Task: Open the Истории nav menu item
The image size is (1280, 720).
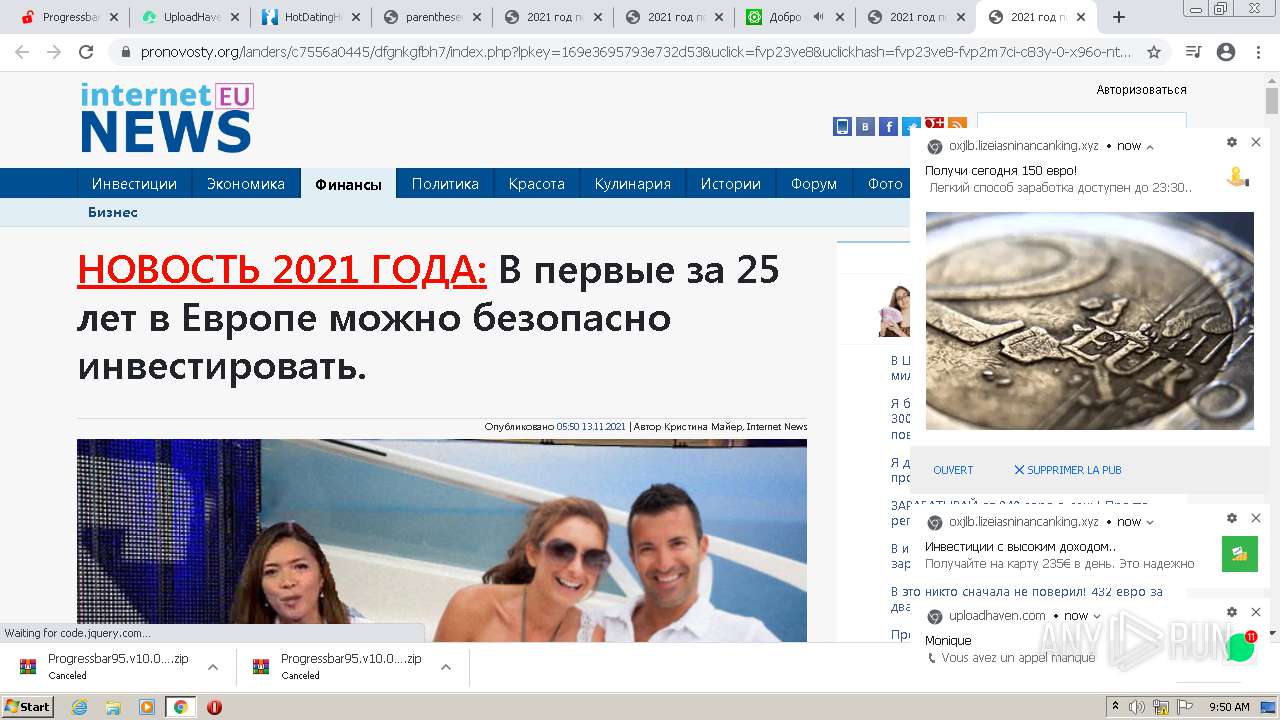Action: (731, 184)
